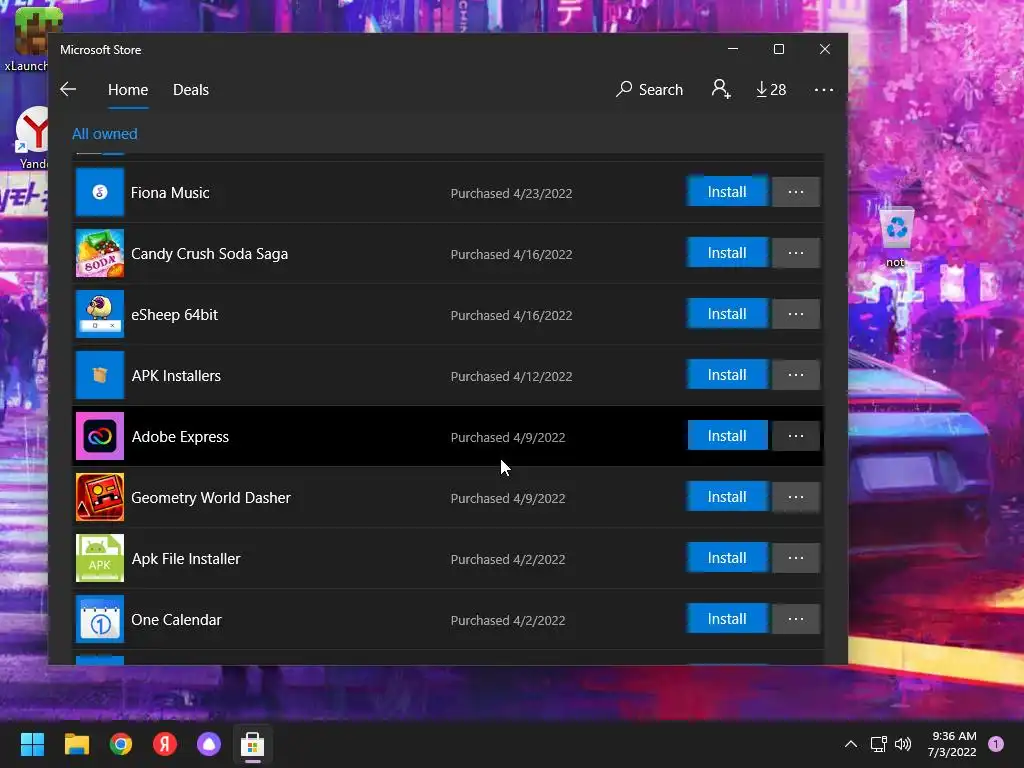Click the APK Installers app icon
This screenshot has width=1024, height=768.
tap(100, 375)
